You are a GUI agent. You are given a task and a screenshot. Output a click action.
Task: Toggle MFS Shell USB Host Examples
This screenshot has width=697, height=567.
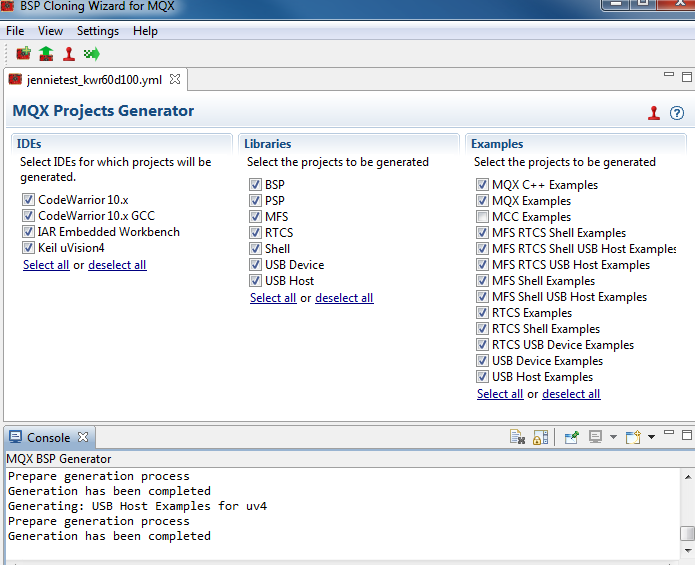482,296
